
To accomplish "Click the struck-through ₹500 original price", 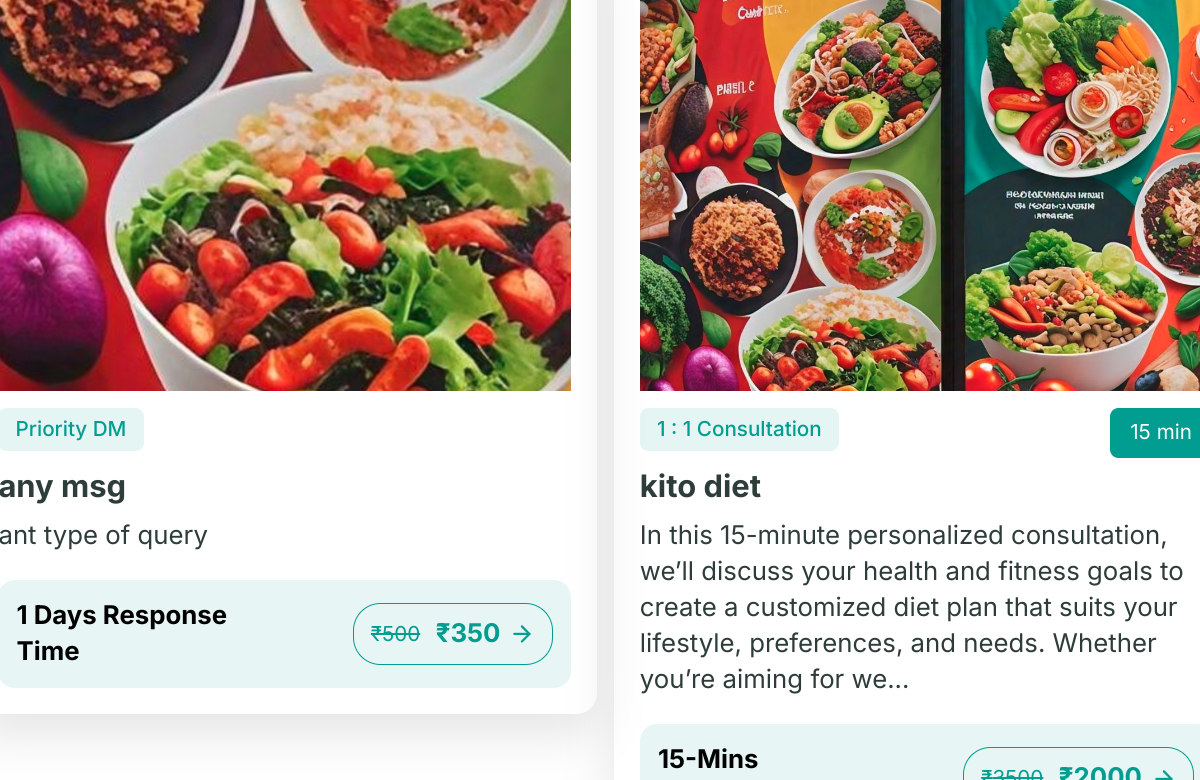I will point(395,634).
